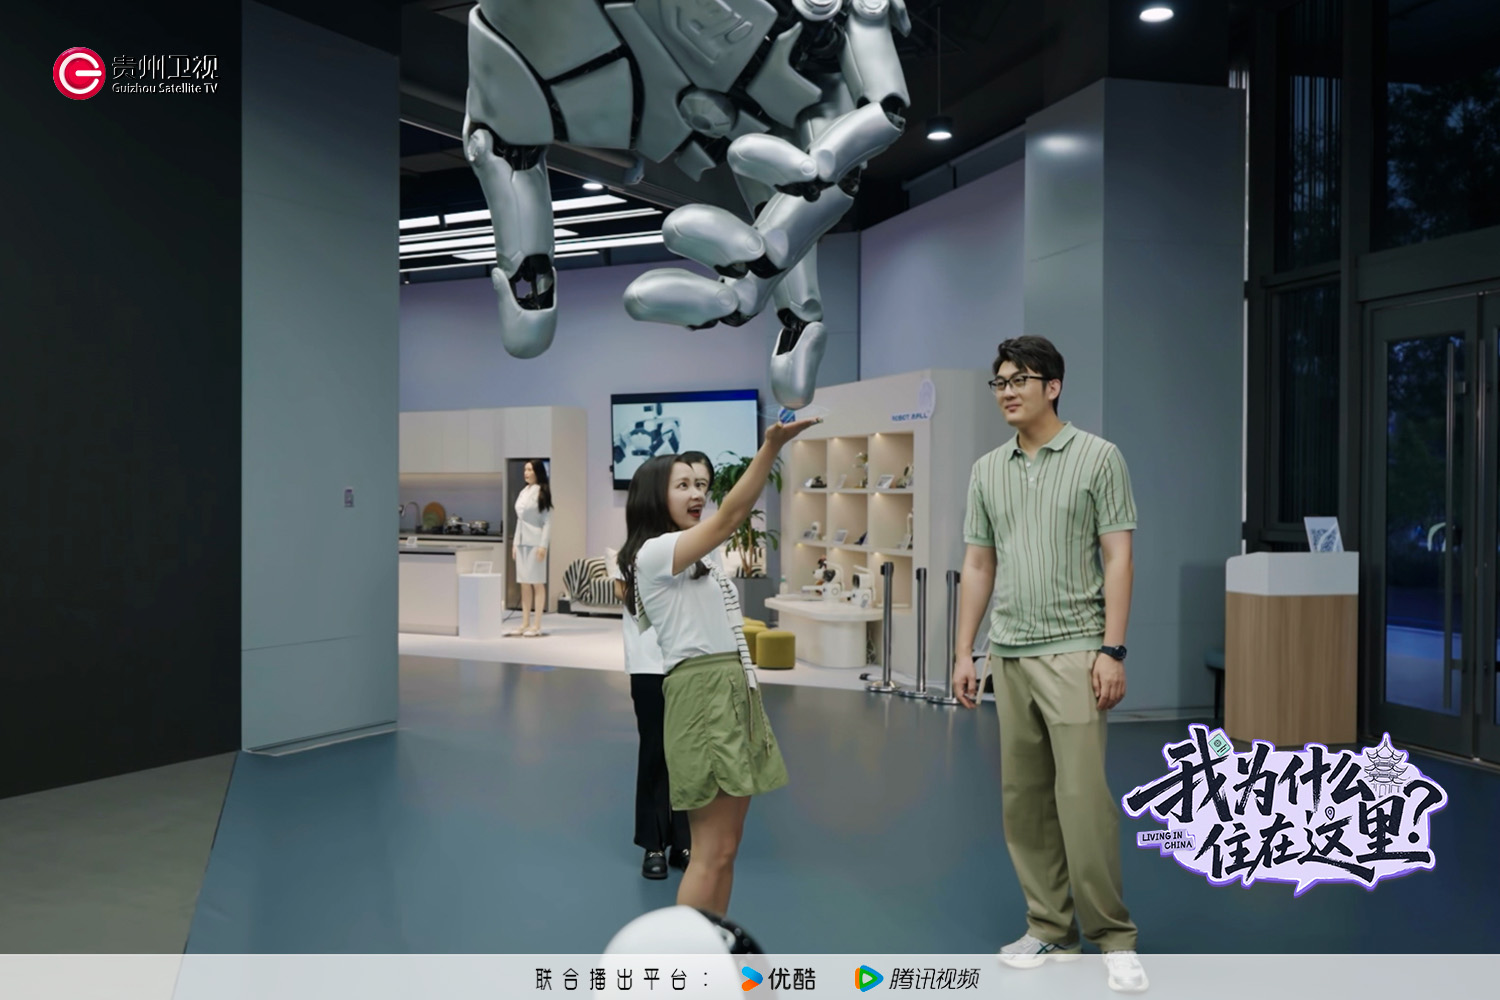Click the ceiling spotlight at top right
The height and width of the screenshot is (1000, 1500).
(x=1156, y=13)
